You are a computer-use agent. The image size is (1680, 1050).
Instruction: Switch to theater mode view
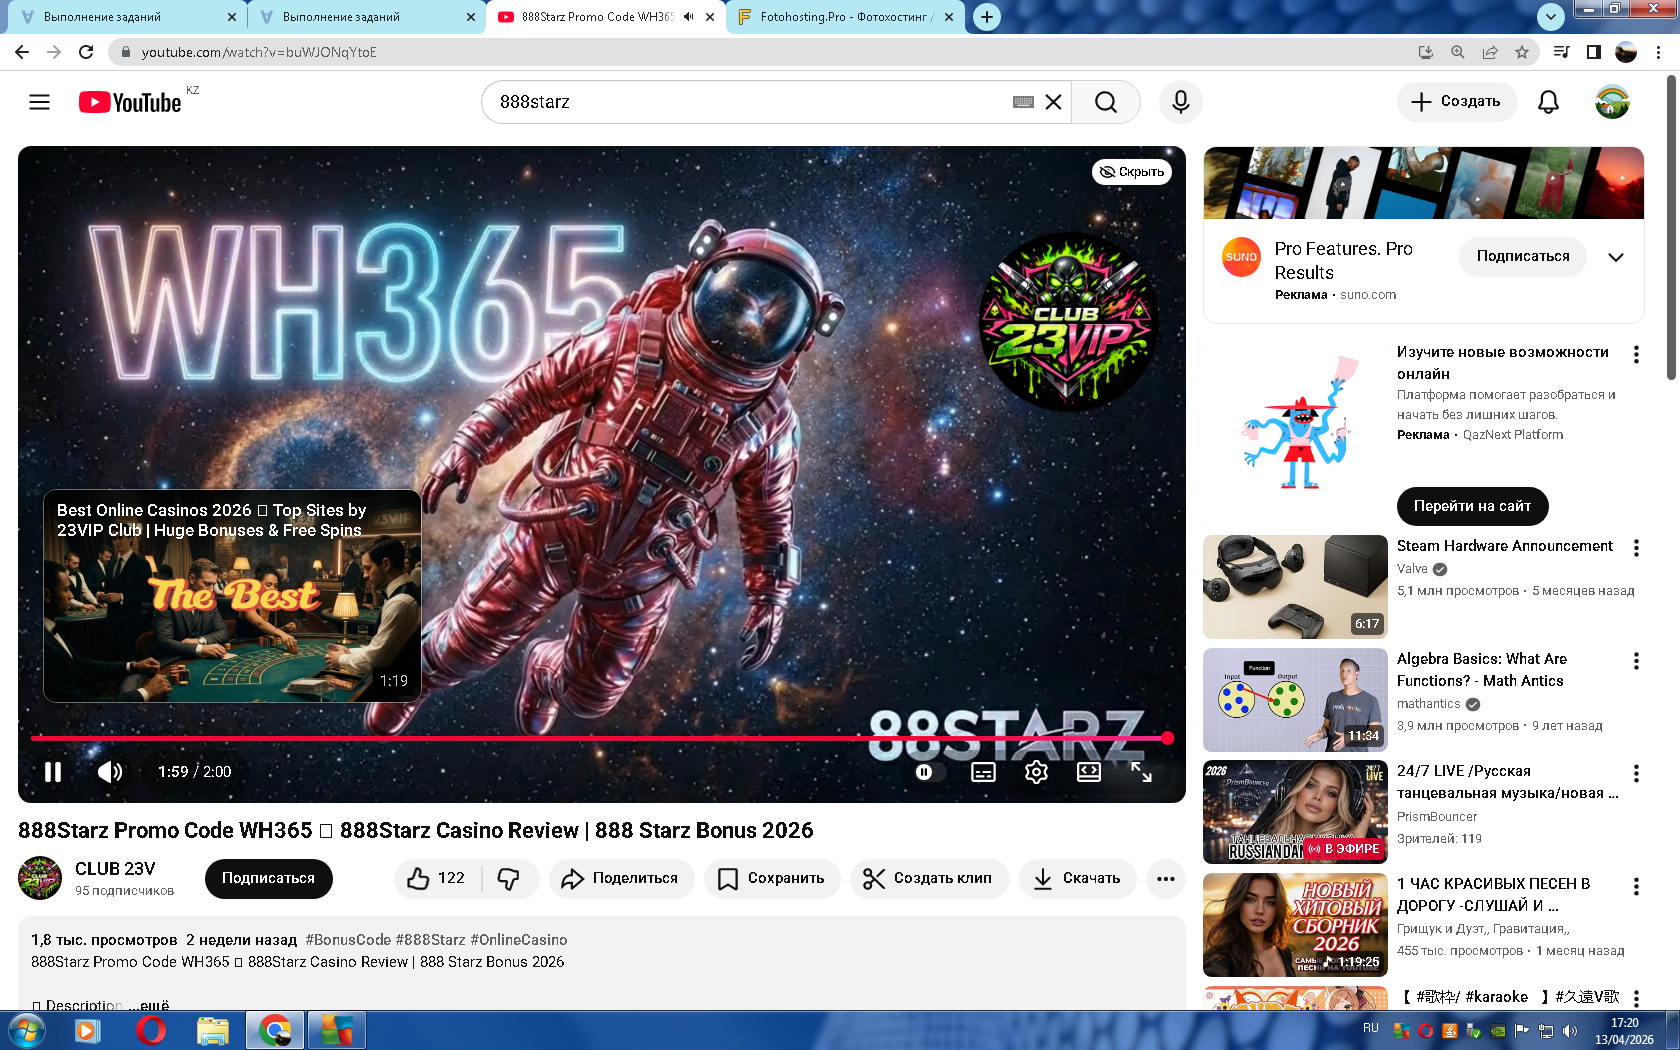click(1088, 772)
